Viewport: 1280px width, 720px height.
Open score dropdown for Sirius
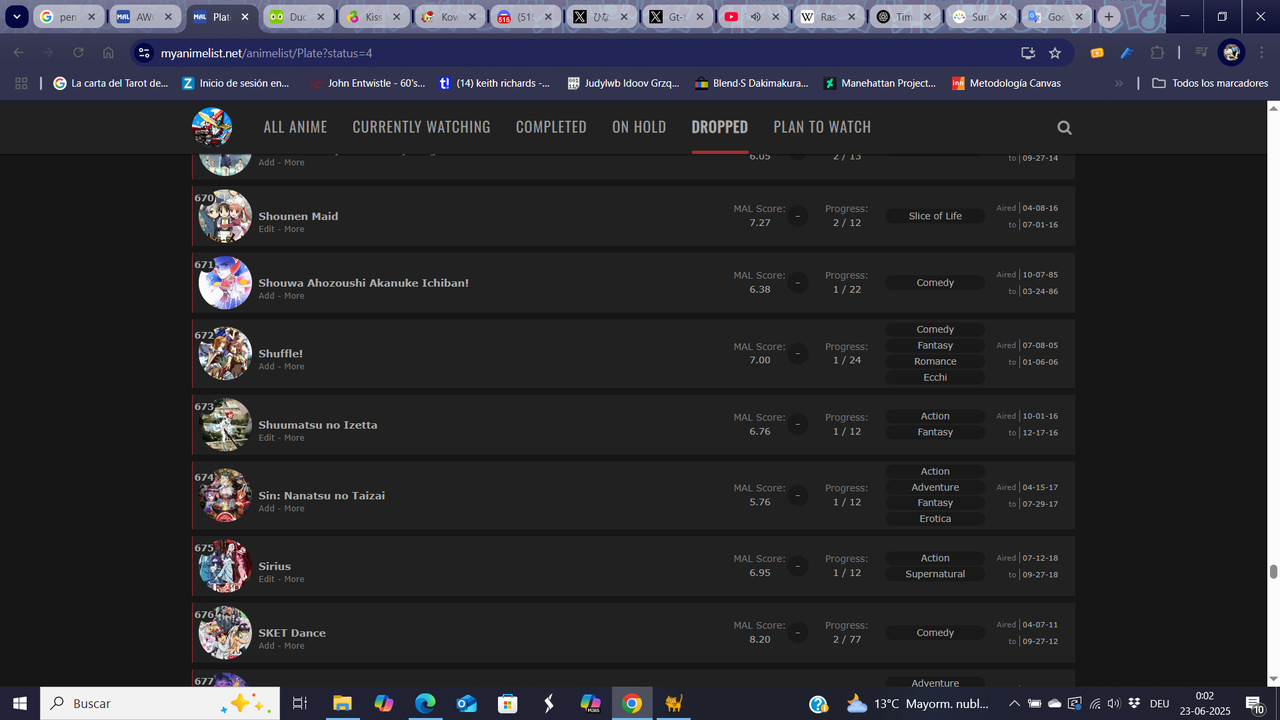[797, 566]
